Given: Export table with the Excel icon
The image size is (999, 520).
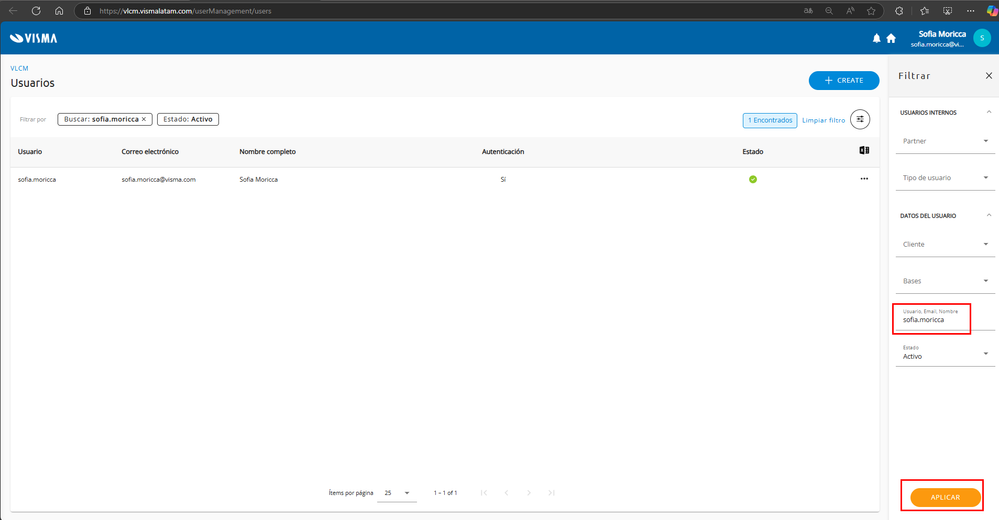Looking at the screenshot, I should pyautogui.click(x=864, y=150).
